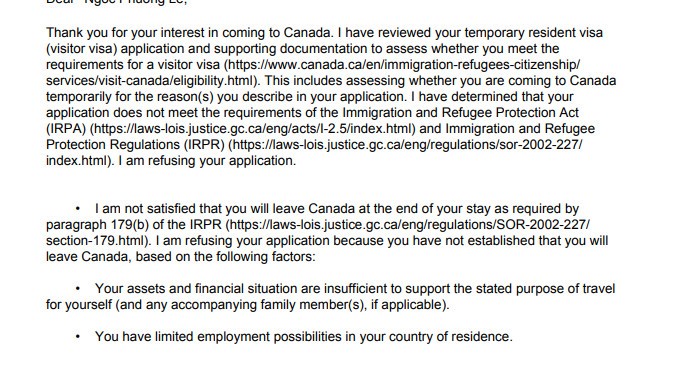Click the services/visit-canada/eligibility.html link text
Screen dimensions: 690x382
click(150, 81)
